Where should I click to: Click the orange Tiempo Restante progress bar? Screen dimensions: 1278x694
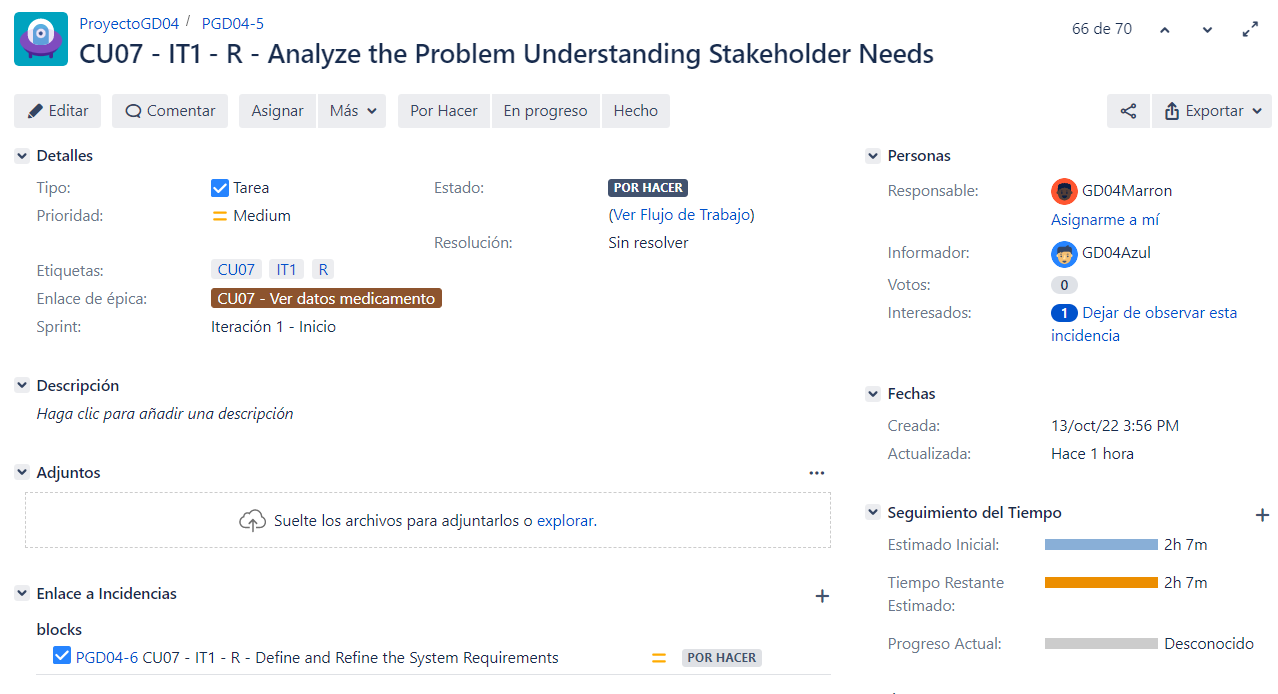pos(1100,582)
